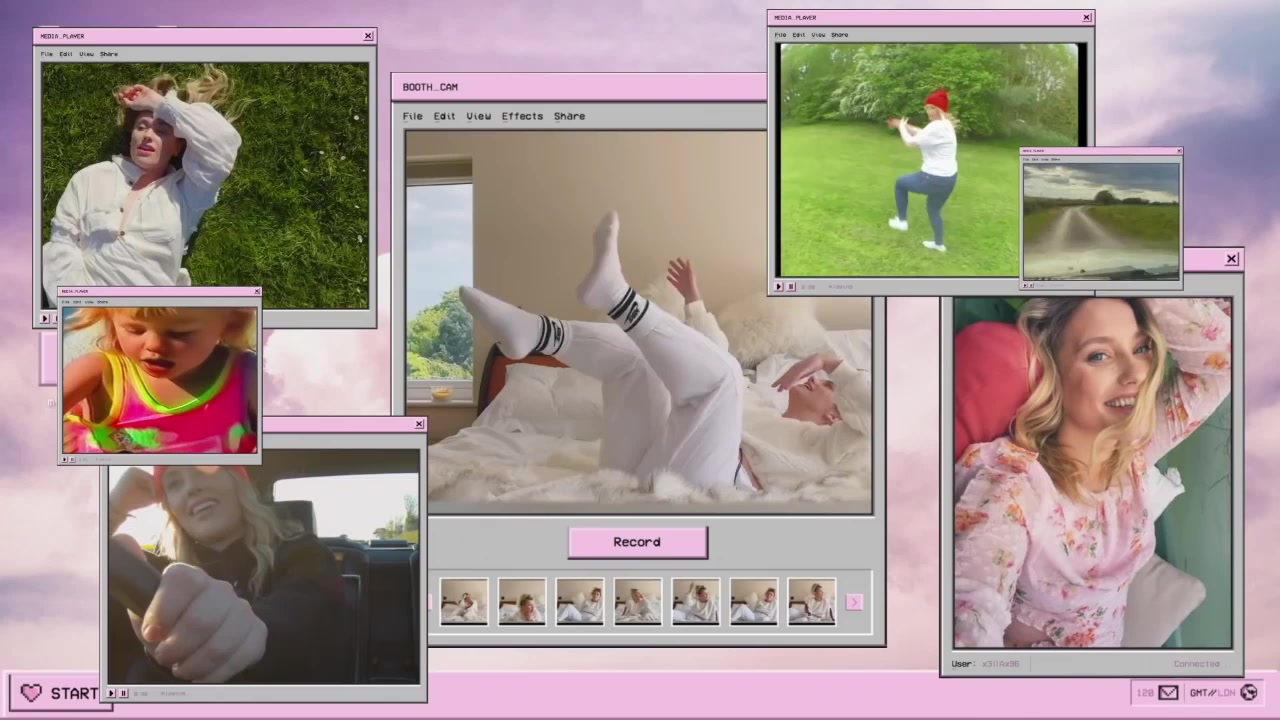Screen dimensions: 1280x720
Task: Close the grass video MEDIA_PLAYER window
Action: (368, 36)
